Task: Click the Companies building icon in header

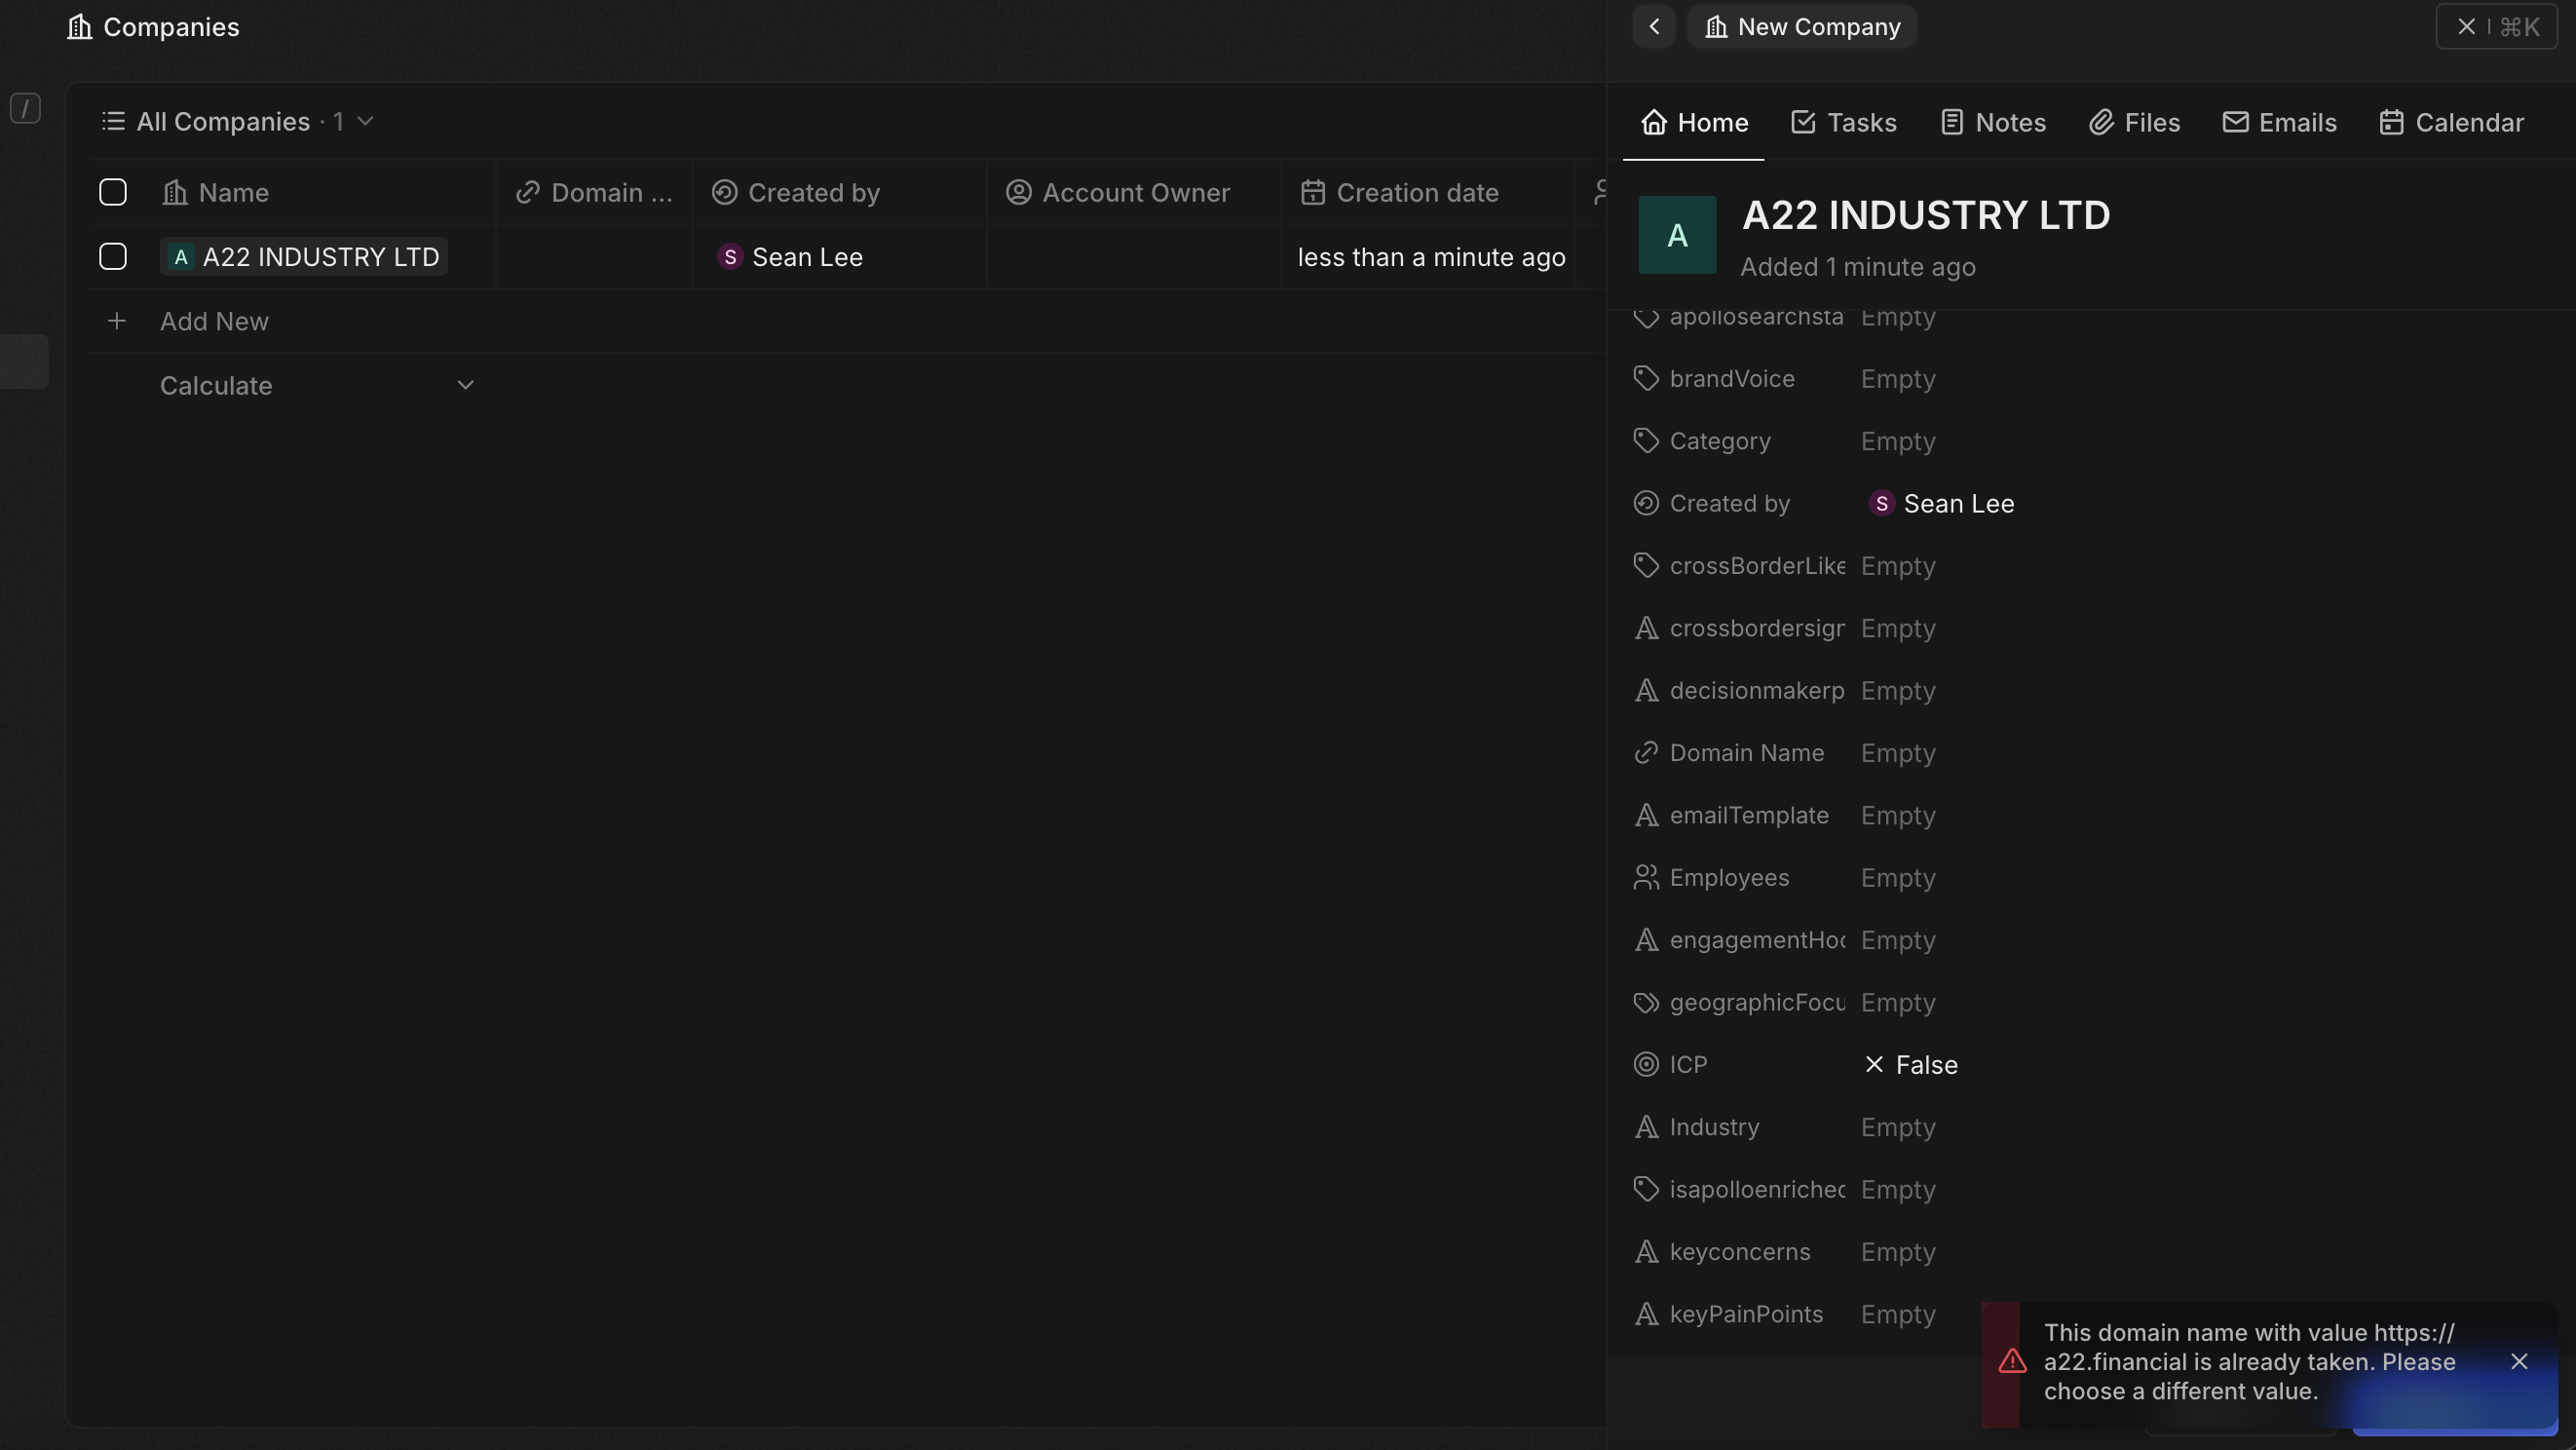Action: pyautogui.click(x=79, y=27)
